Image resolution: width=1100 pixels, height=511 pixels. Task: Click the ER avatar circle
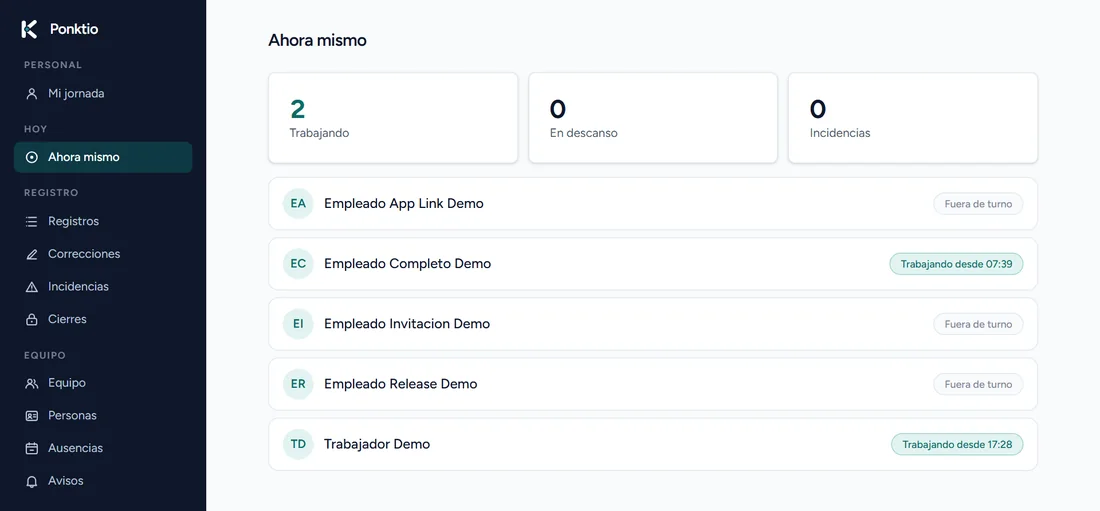[x=298, y=384]
